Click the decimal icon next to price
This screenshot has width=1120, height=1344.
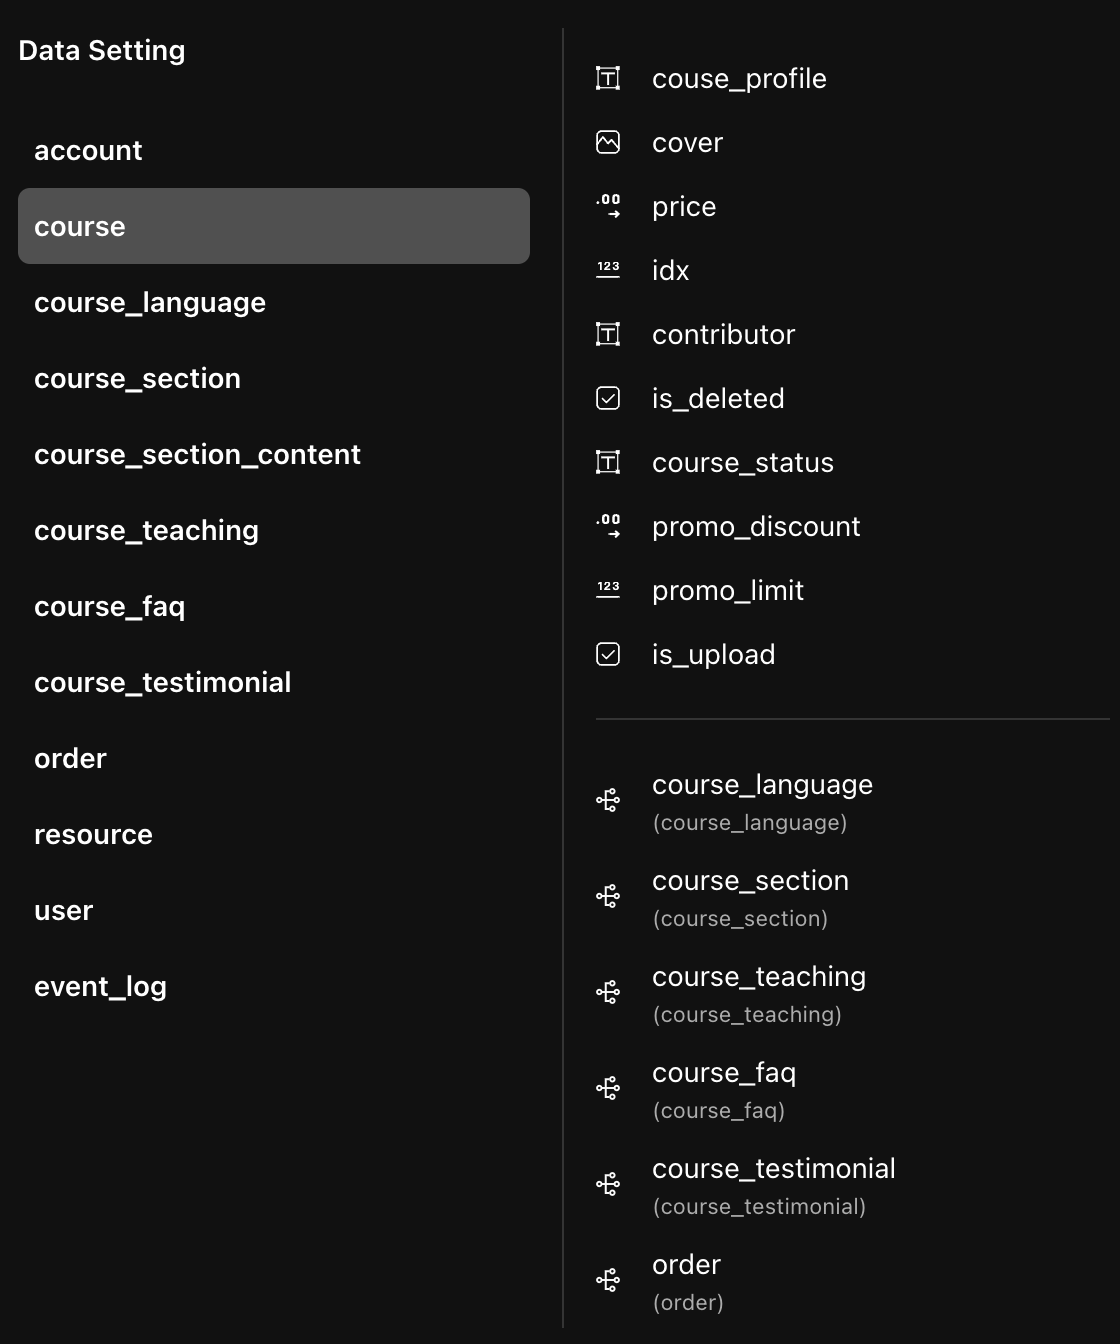(x=608, y=206)
